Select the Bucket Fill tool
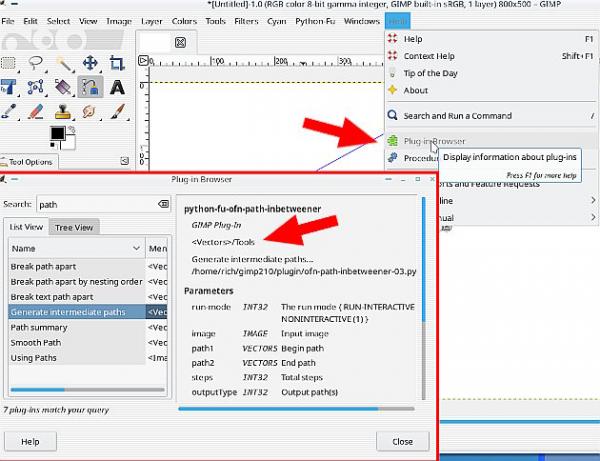 63,87
